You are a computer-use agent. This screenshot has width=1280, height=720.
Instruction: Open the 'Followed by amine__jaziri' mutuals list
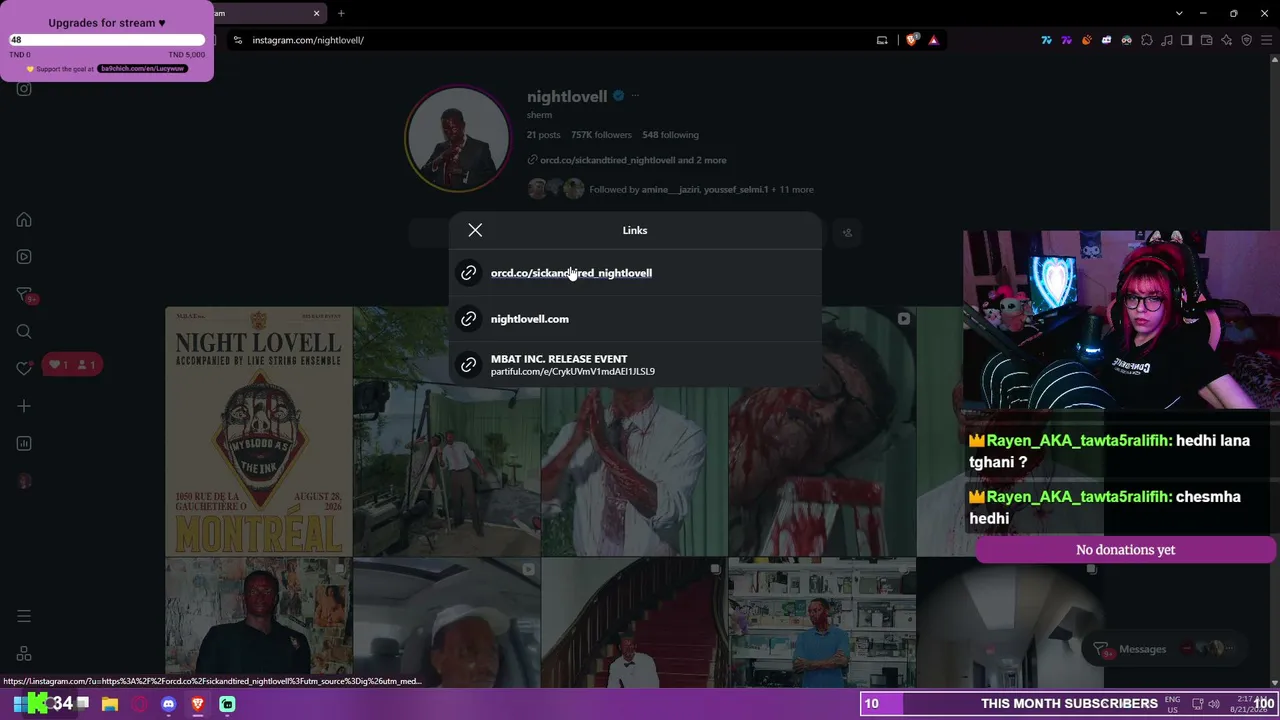coord(701,189)
